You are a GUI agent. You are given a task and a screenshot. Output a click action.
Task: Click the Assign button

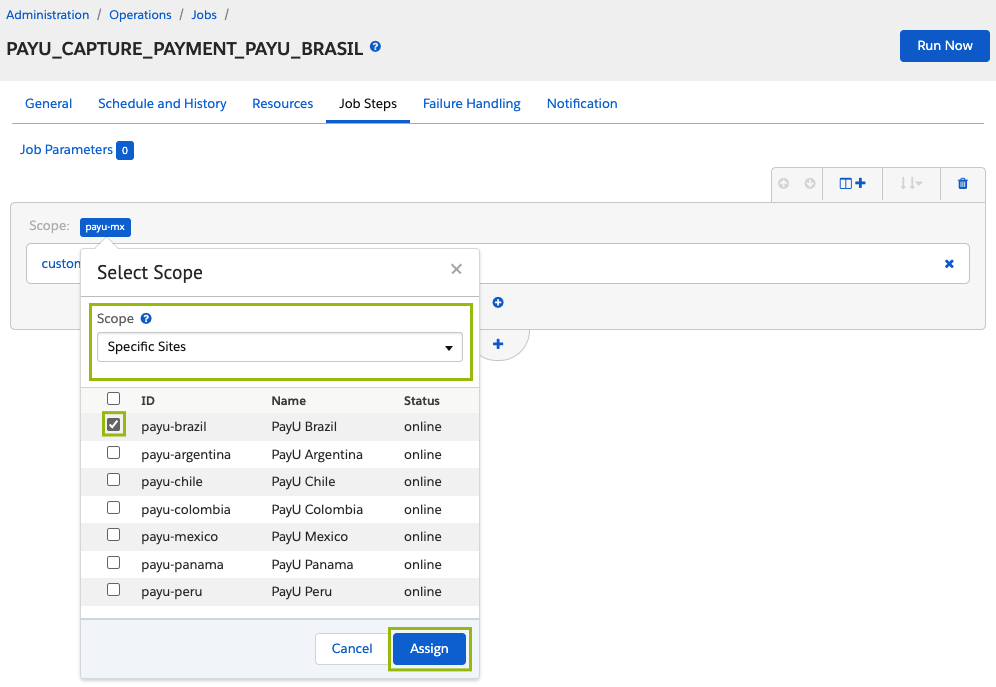coord(429,648)
